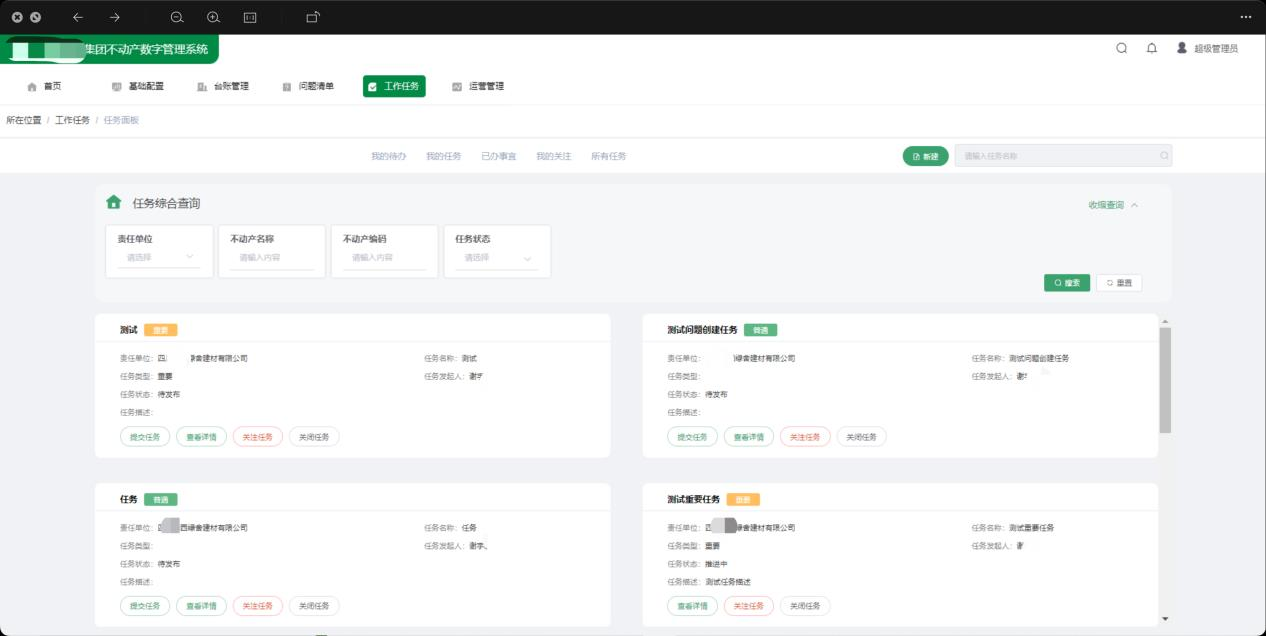
Task: Click the 超级管理员 user avatar icon
Action: click(1182, 48)
